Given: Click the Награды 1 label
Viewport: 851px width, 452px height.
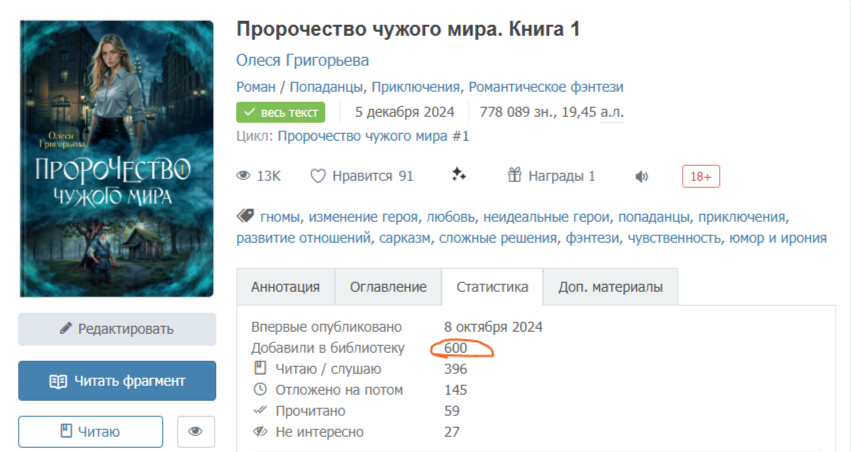Looking at the screenshot, I should [562, 176].
